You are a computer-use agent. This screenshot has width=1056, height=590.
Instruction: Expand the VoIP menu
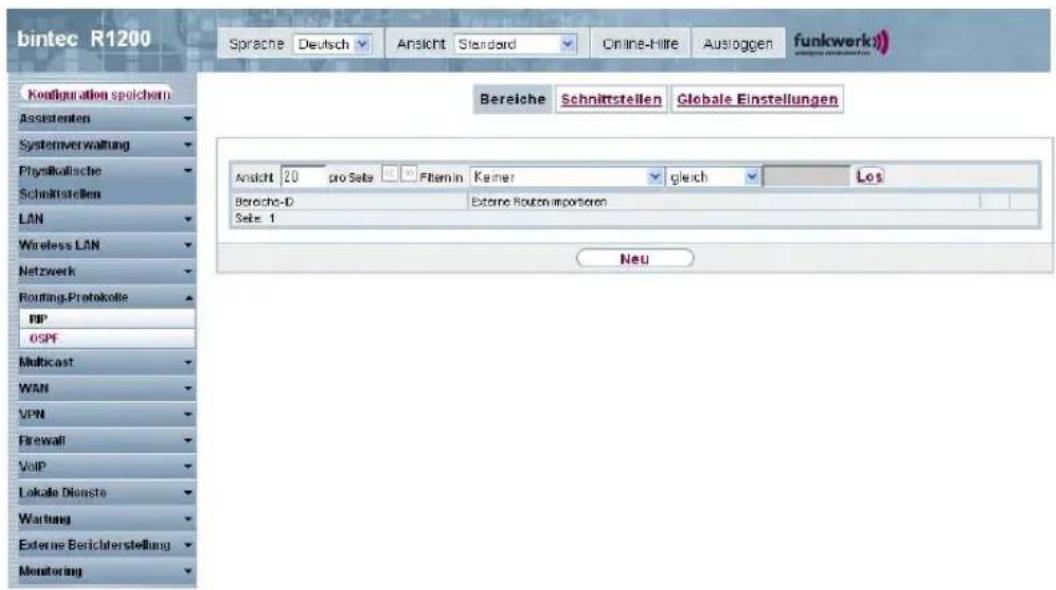[x=106, y=467]
